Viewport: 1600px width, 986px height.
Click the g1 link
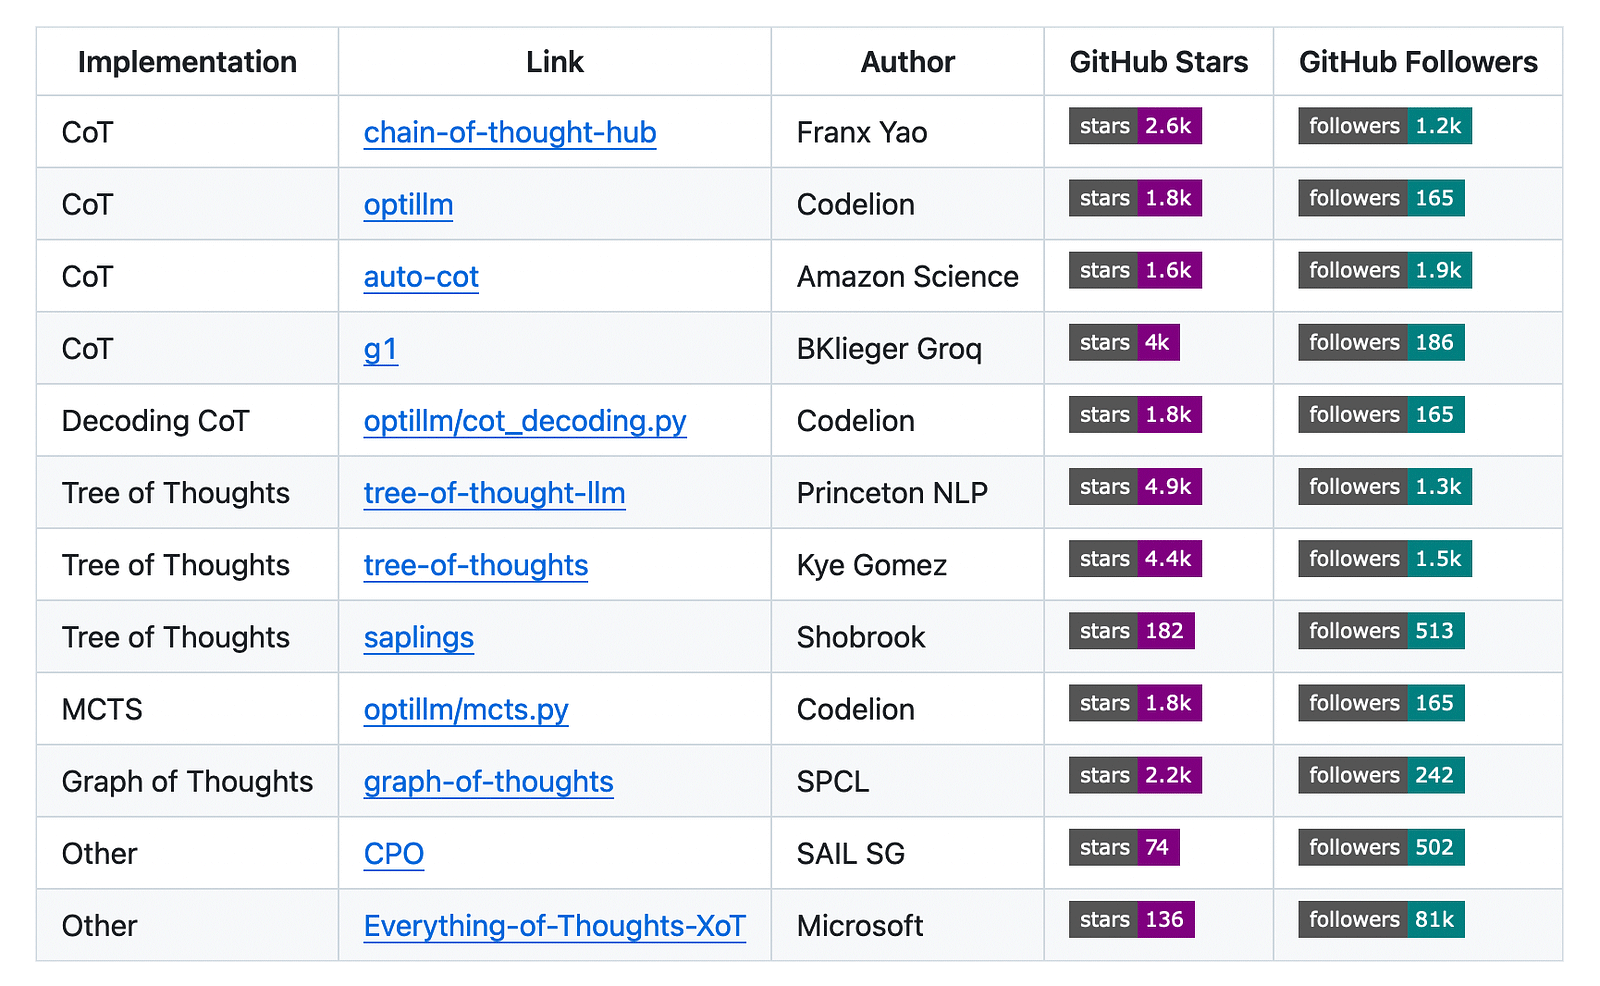pos(380,349)
